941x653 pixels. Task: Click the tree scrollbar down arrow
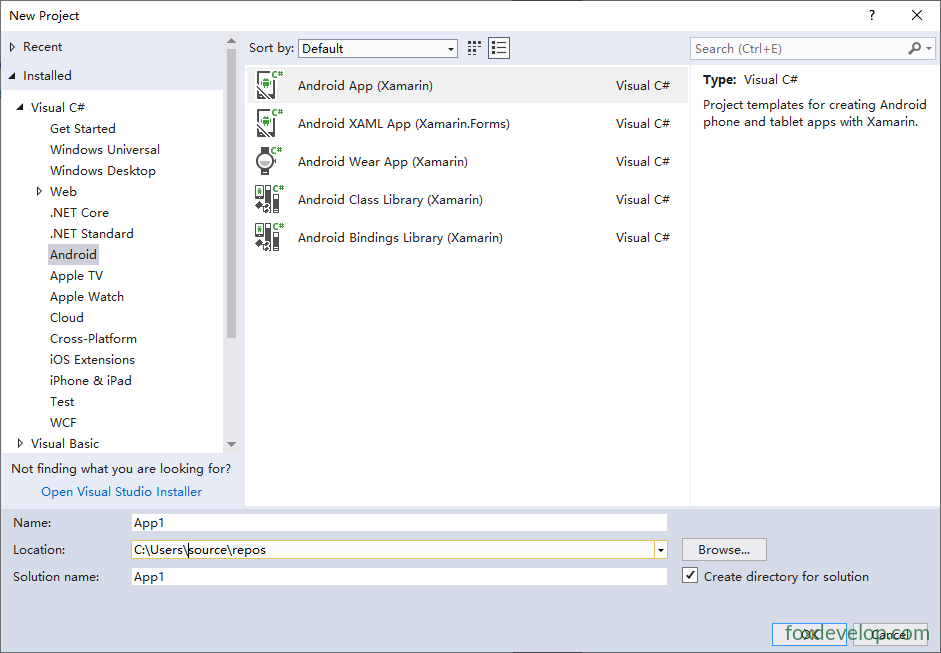[x=231, y=445]
